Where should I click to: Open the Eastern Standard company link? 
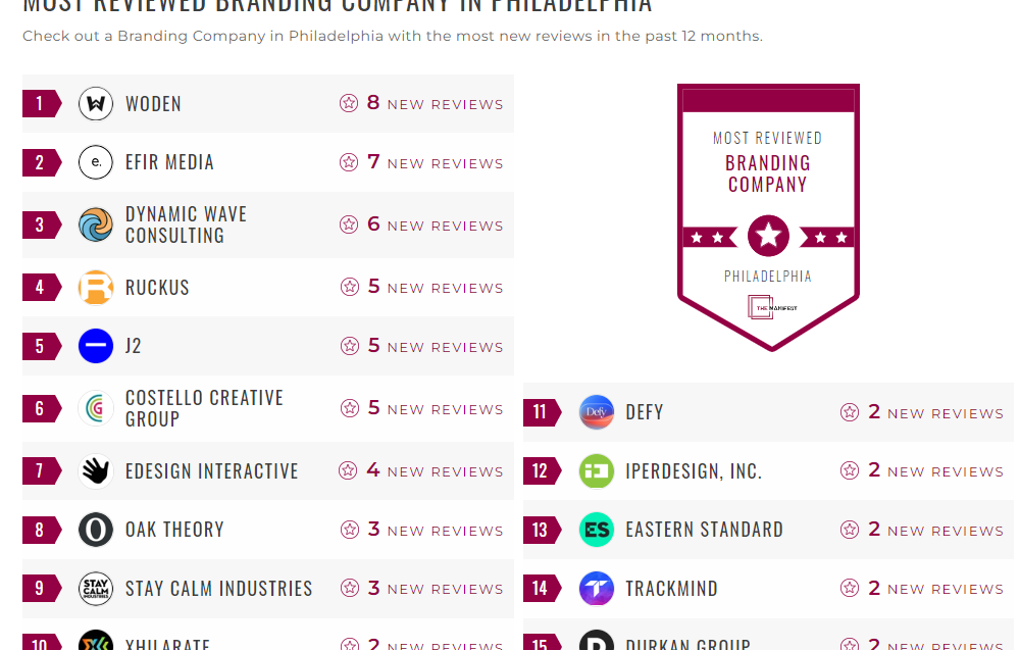pos(704,530)
